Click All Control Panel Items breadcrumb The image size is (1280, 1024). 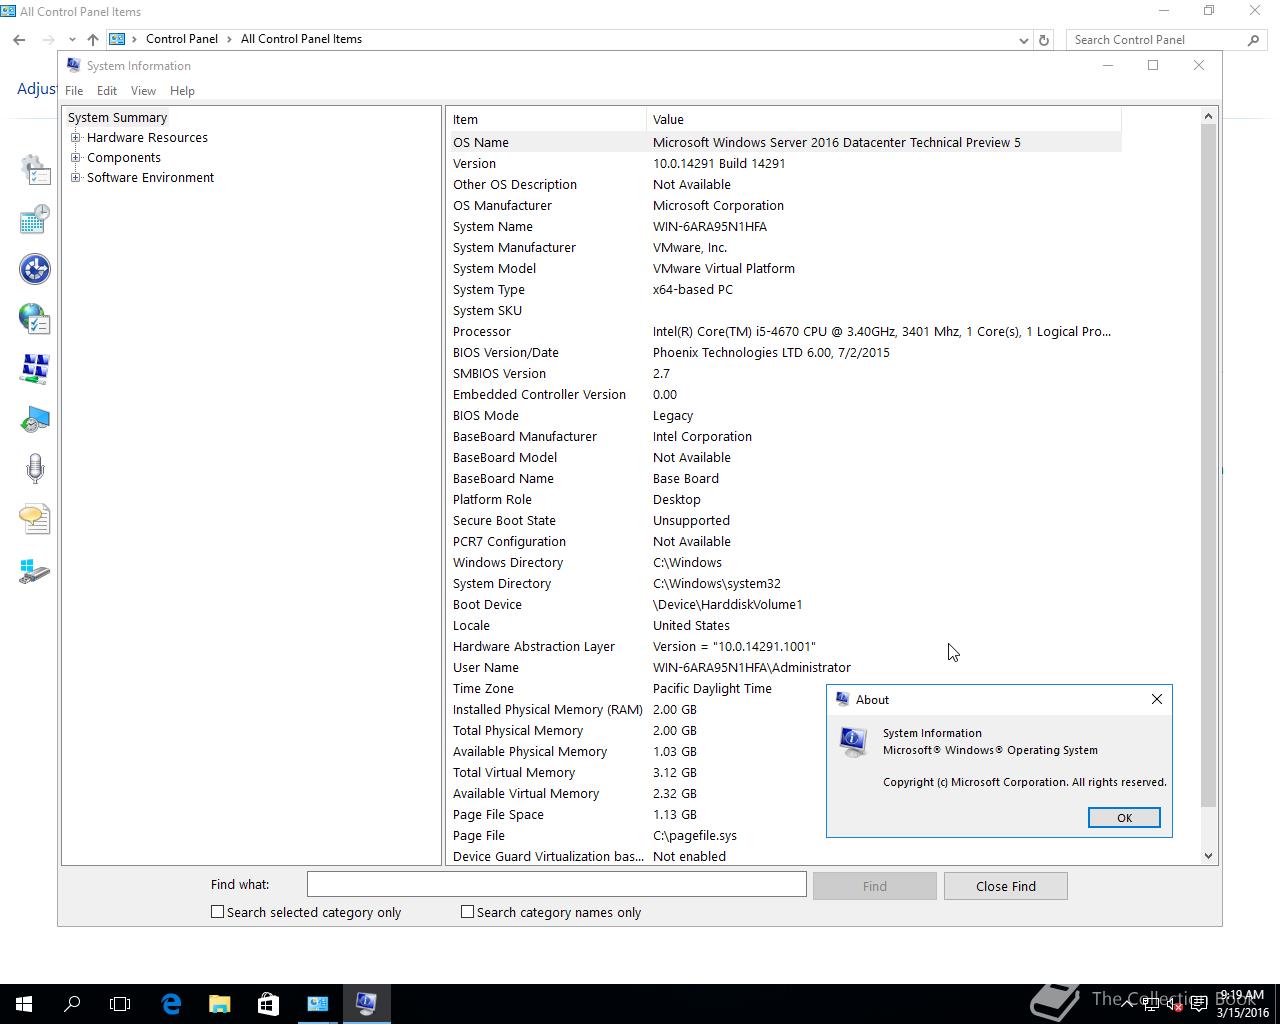[x=301, y=39]
